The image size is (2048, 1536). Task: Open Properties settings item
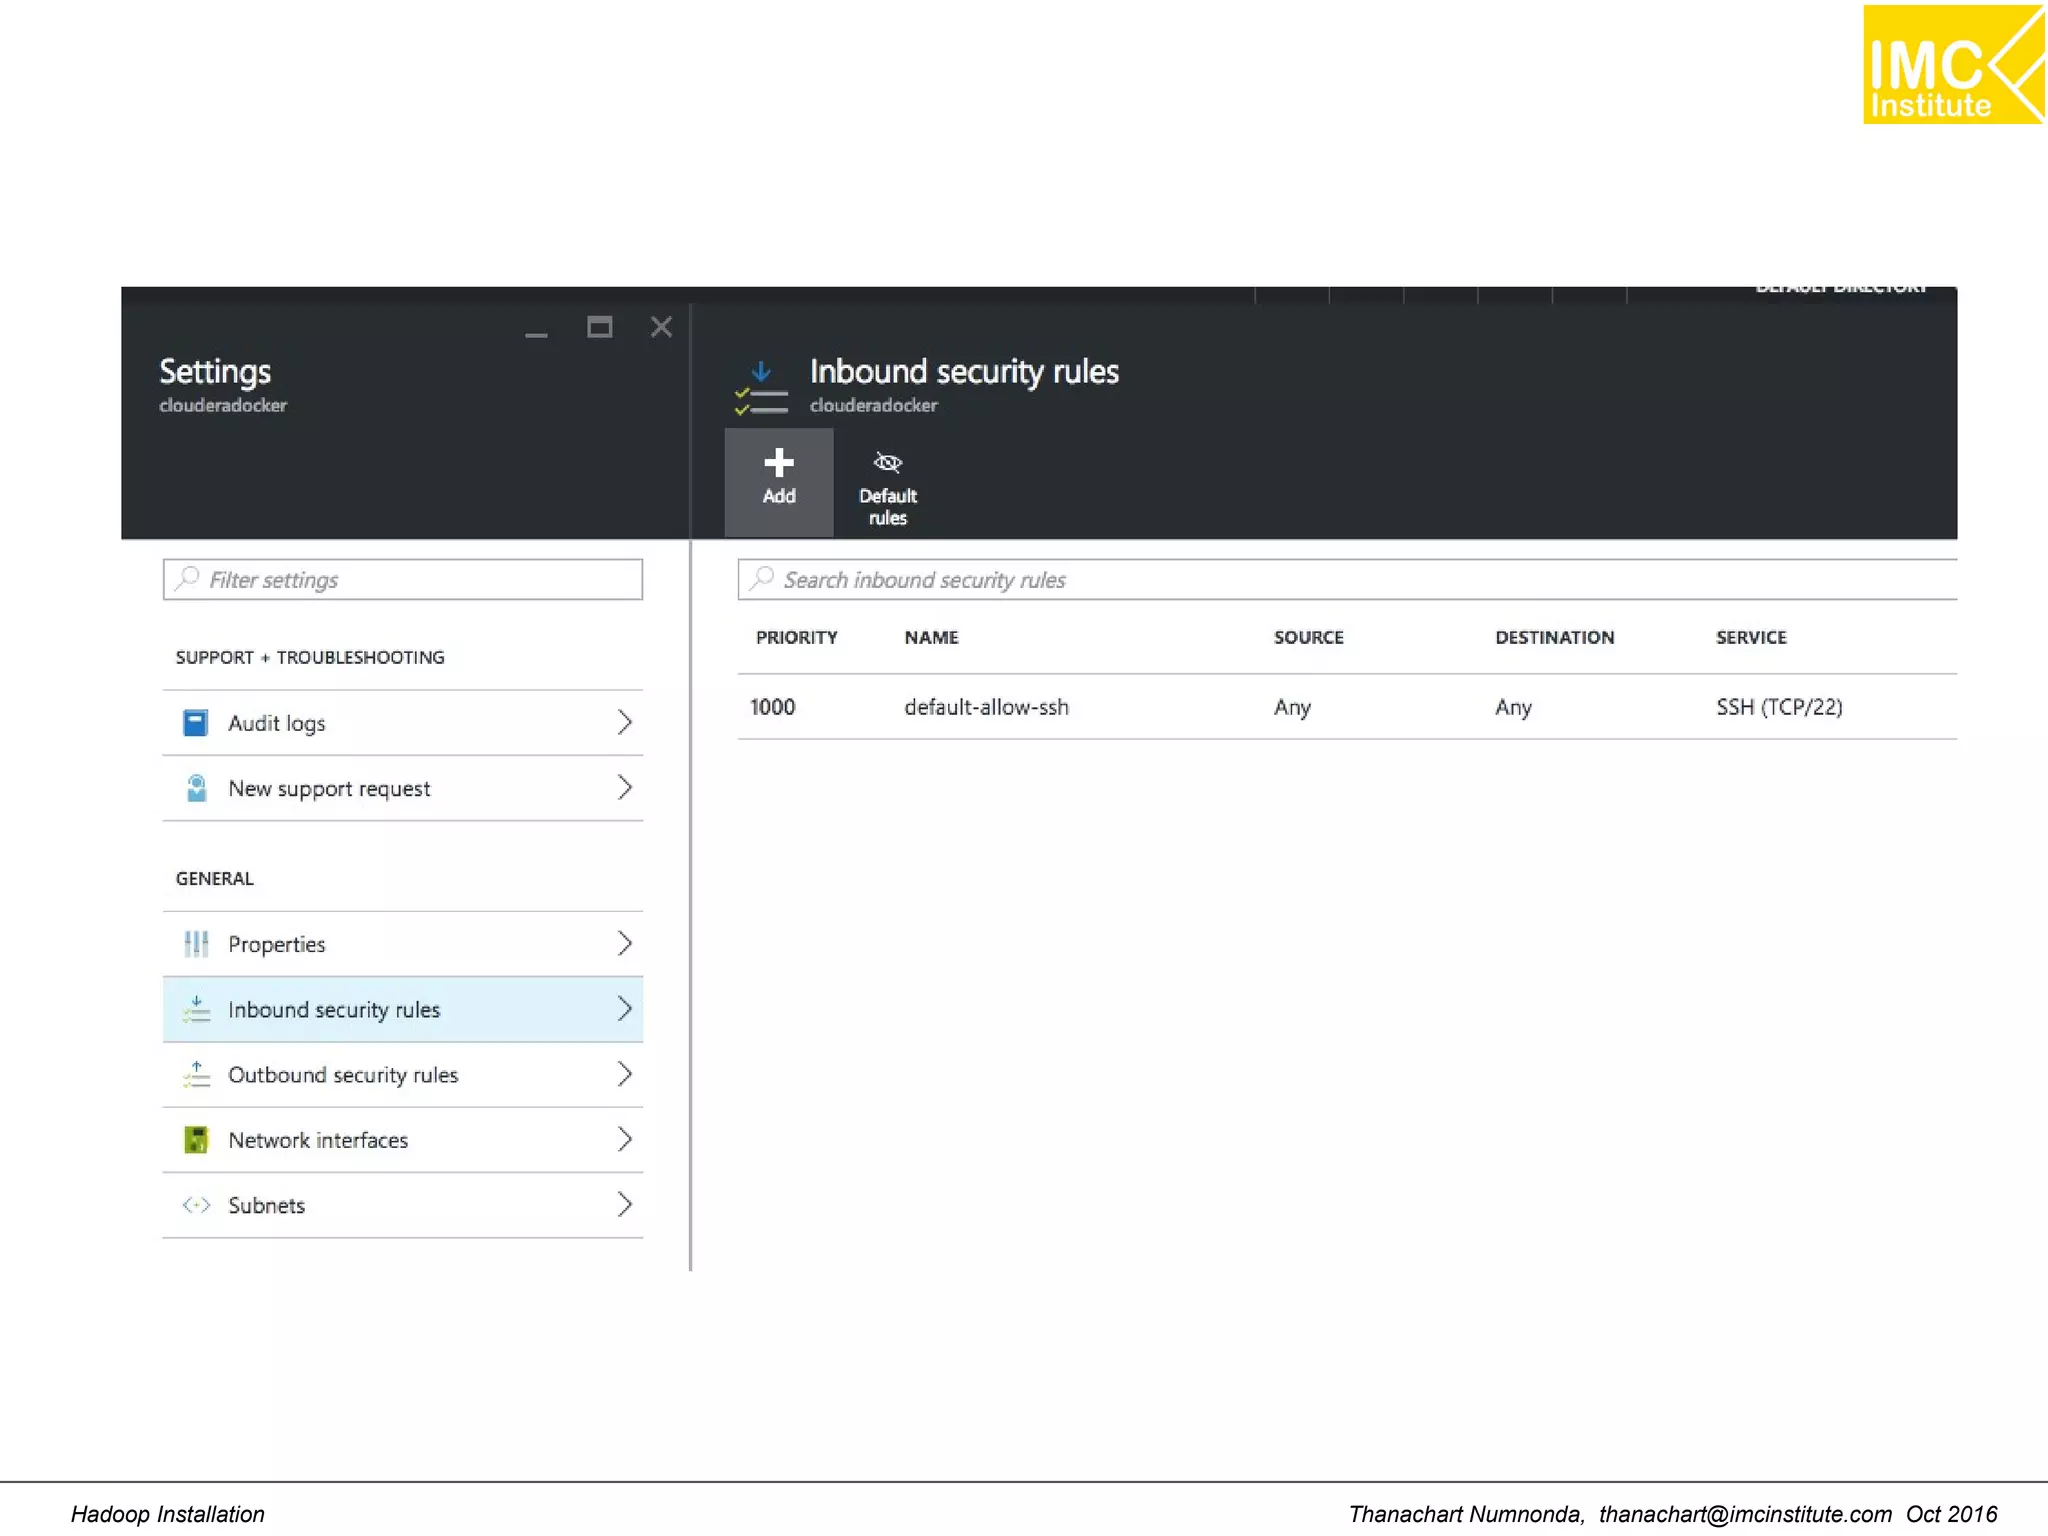[x=402, y=943]
